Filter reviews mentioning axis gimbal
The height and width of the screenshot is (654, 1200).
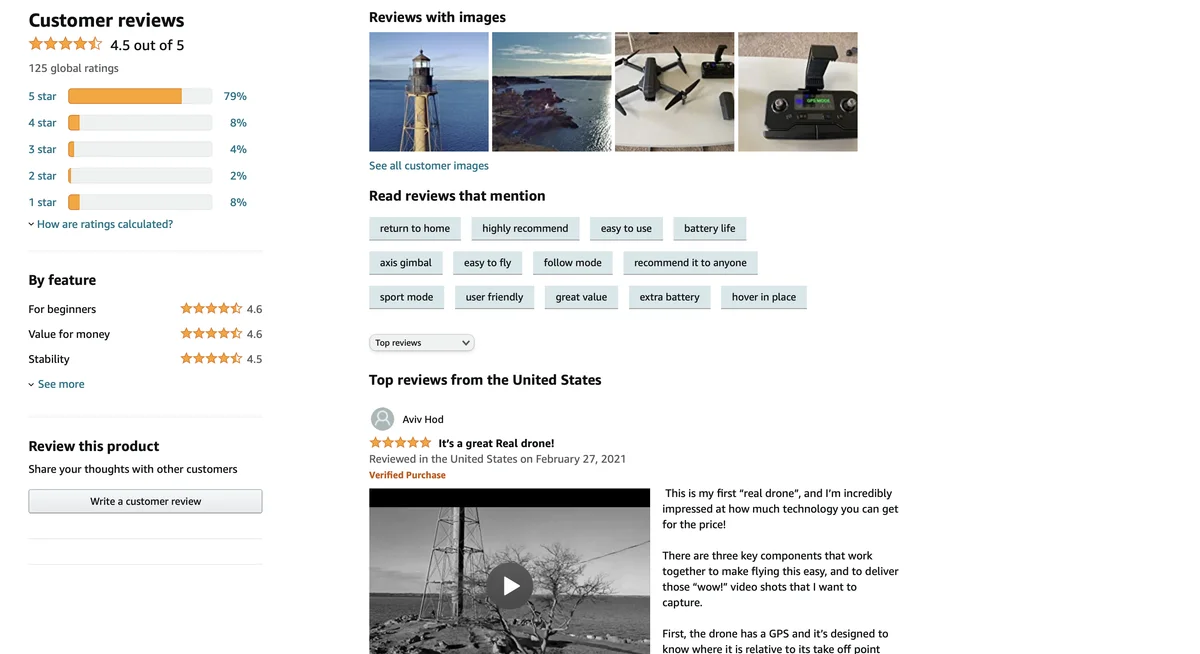point(406,263)
